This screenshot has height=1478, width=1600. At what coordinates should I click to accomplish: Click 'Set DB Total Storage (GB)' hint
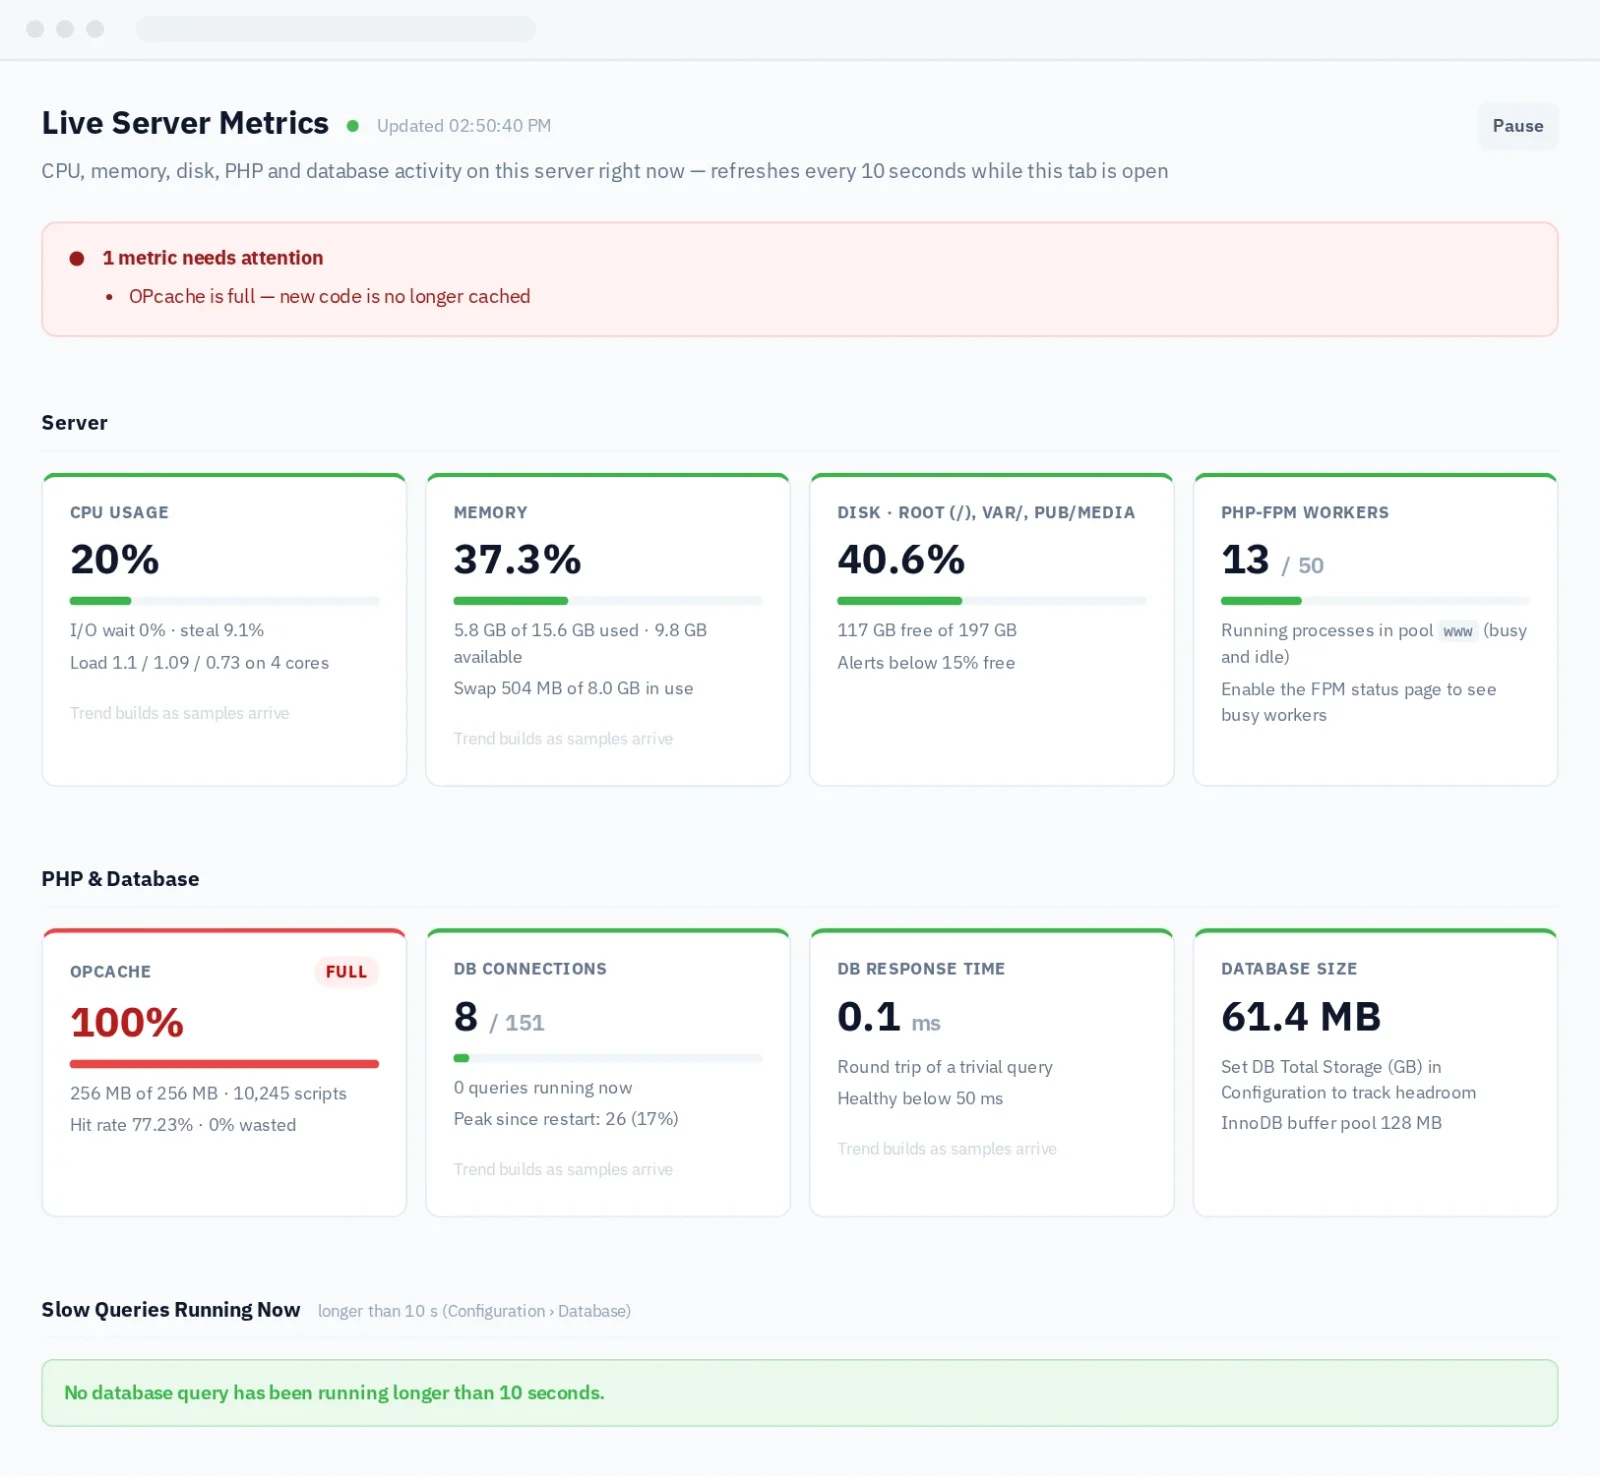point(1348,1080)
